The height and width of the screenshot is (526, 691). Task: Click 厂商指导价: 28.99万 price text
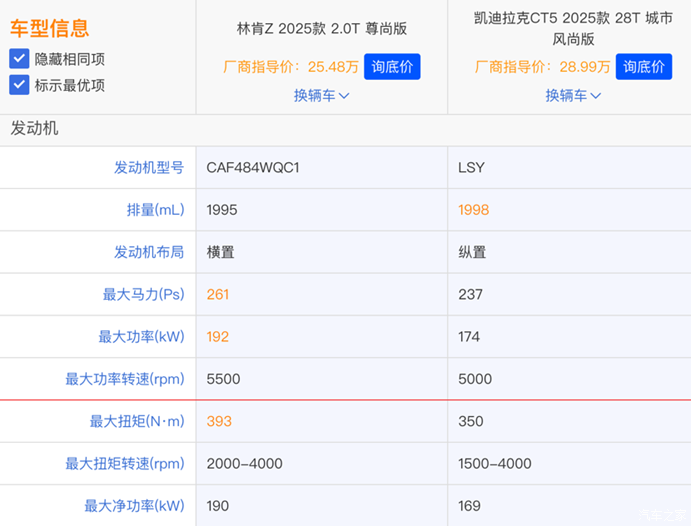(x=542, y=67)
